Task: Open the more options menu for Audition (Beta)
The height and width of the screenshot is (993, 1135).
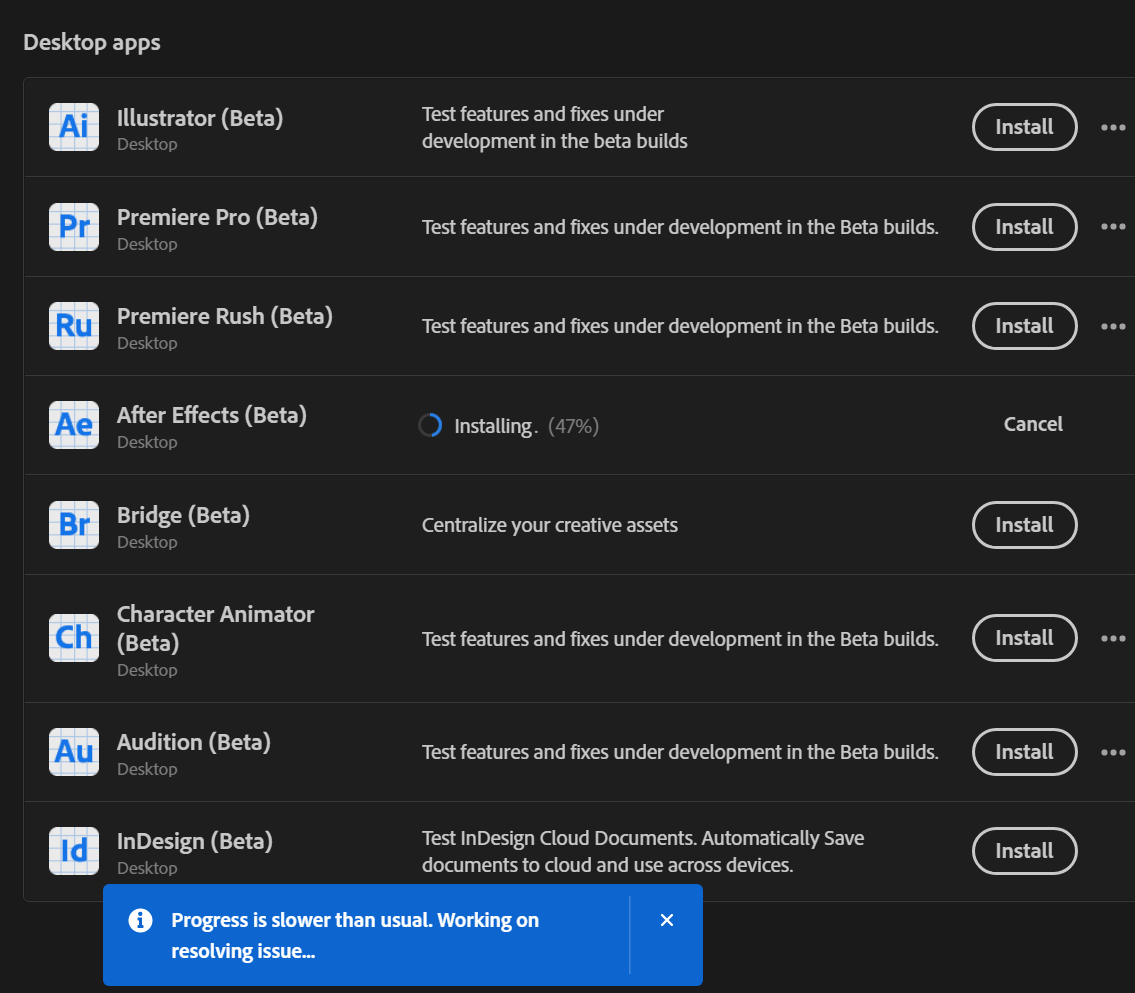Action: (x=1113, y=752)
